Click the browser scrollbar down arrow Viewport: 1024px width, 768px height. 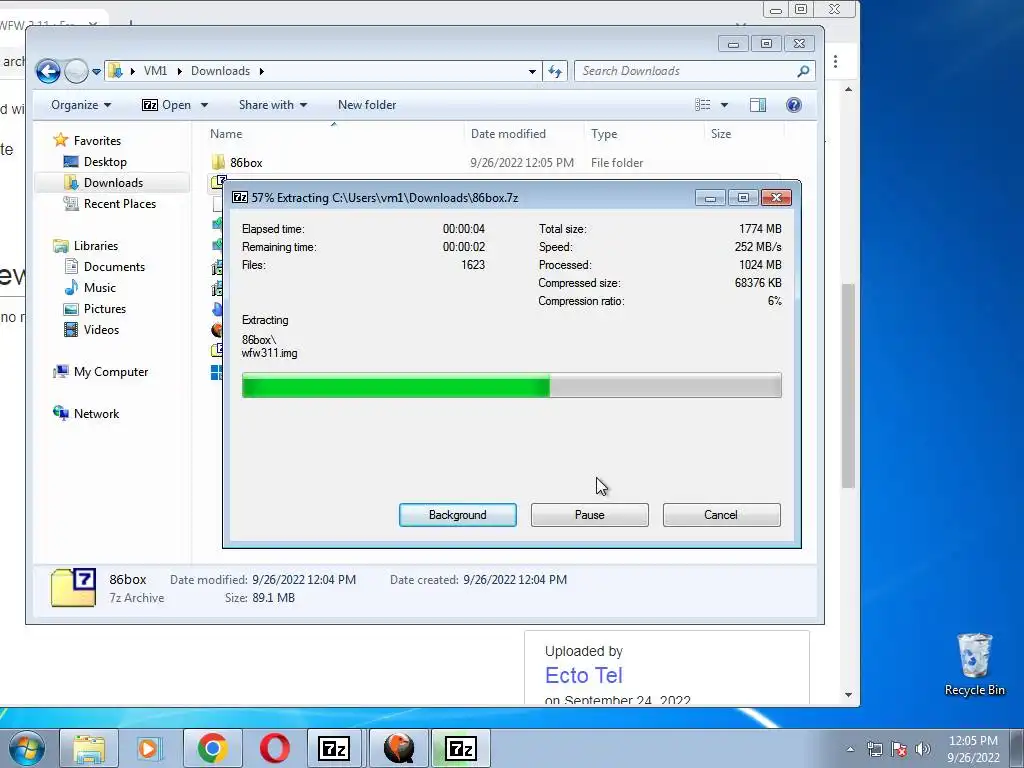click(x=848, y=695)
